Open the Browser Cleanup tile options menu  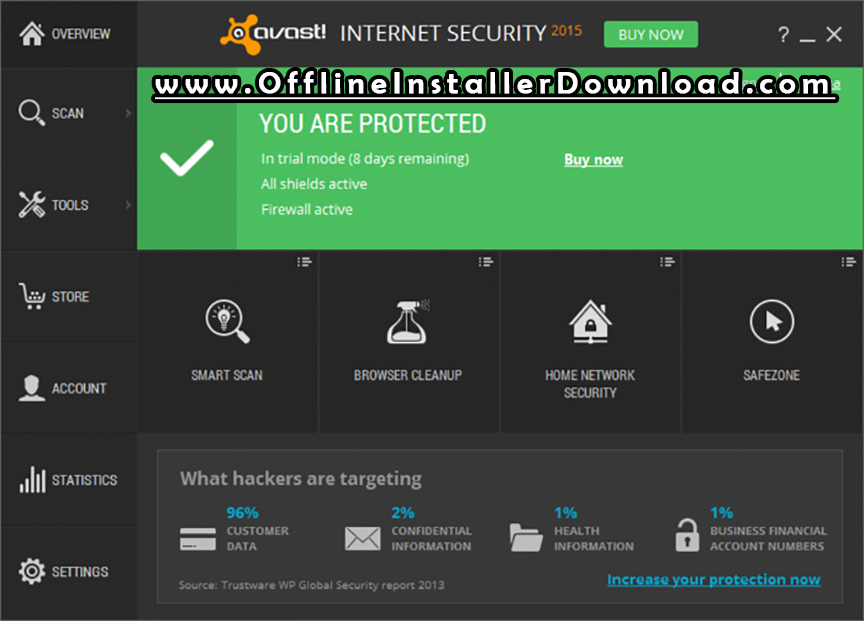click(485, 262)
